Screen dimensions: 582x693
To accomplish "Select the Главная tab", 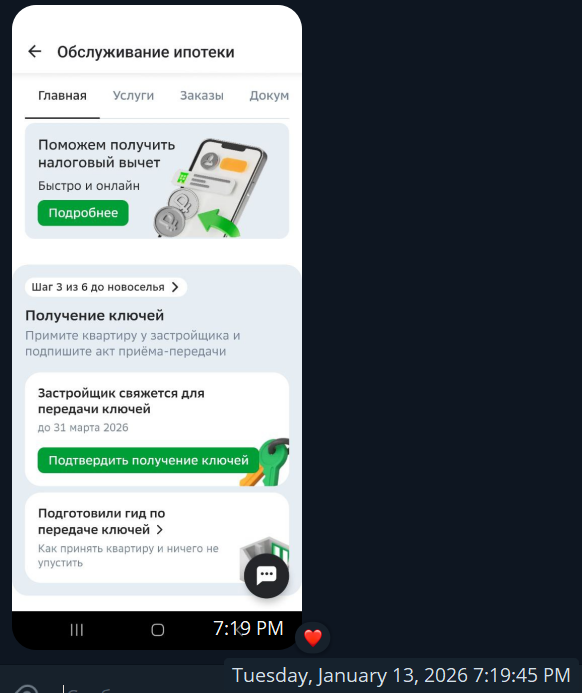I will pos(62,95).
